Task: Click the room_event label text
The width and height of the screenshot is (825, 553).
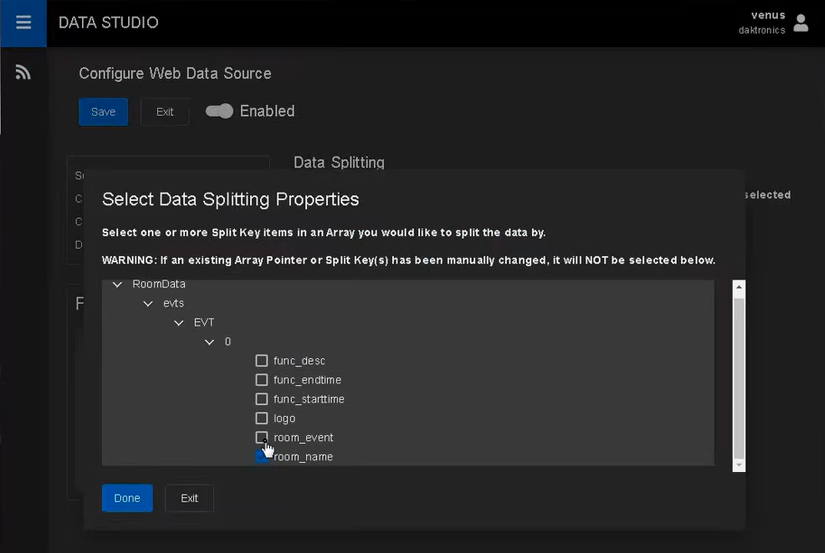Action: pos(304,438)
